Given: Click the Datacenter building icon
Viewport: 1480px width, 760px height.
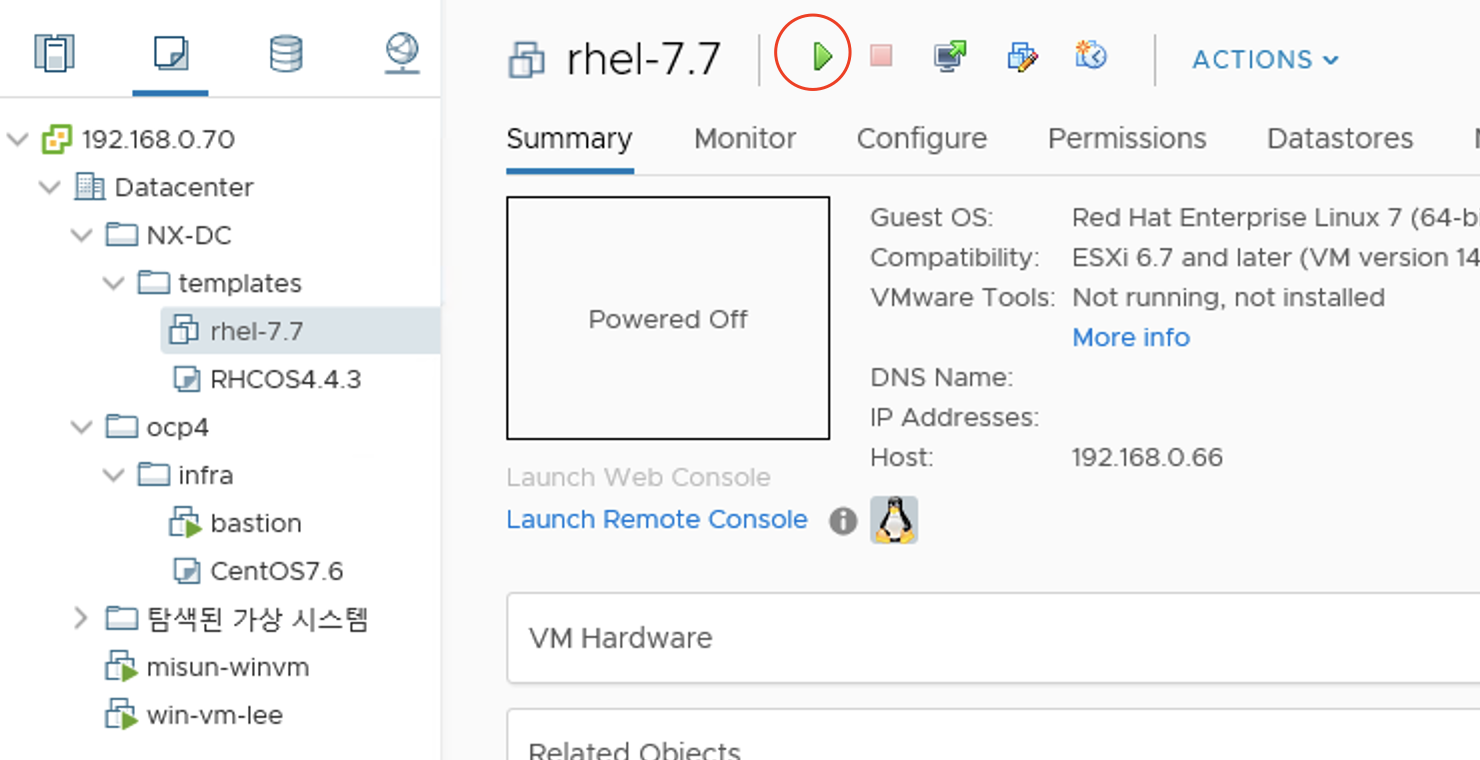Looking at the screenshot, I should (x=90, y=187).
